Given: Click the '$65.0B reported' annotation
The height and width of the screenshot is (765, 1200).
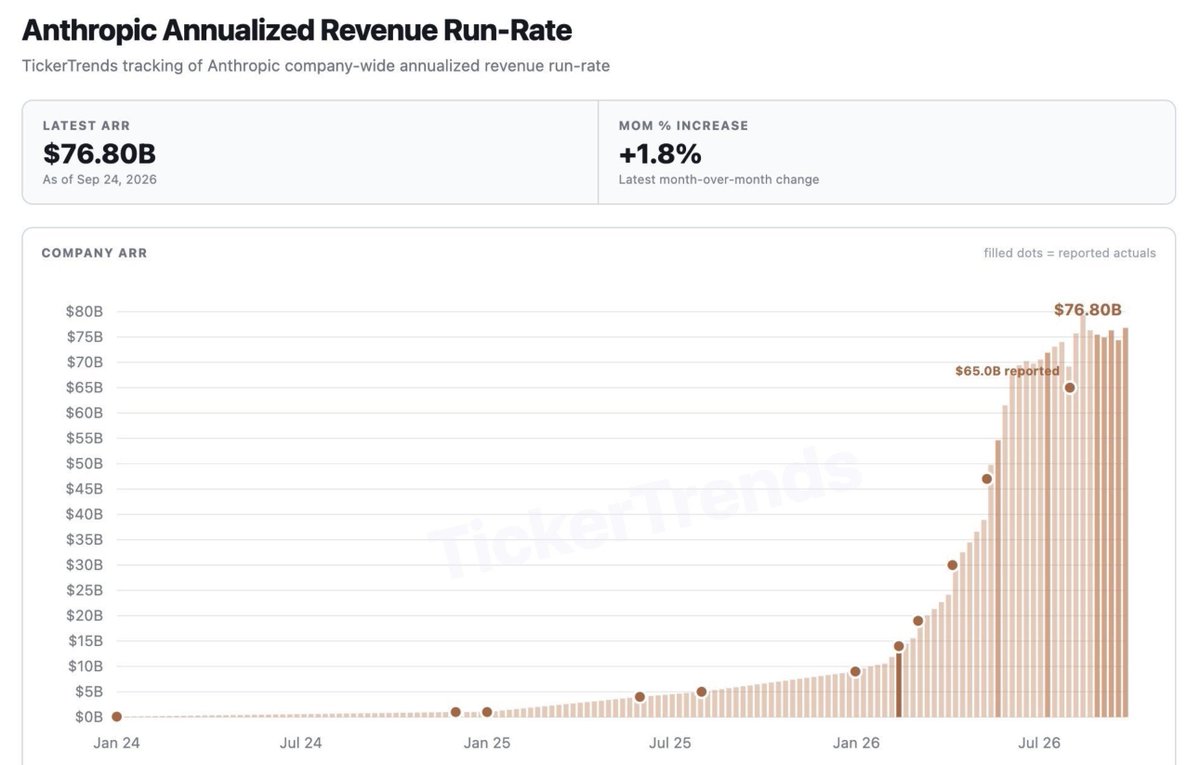Looking at the screenshot, I should (x=1007, y=371).
